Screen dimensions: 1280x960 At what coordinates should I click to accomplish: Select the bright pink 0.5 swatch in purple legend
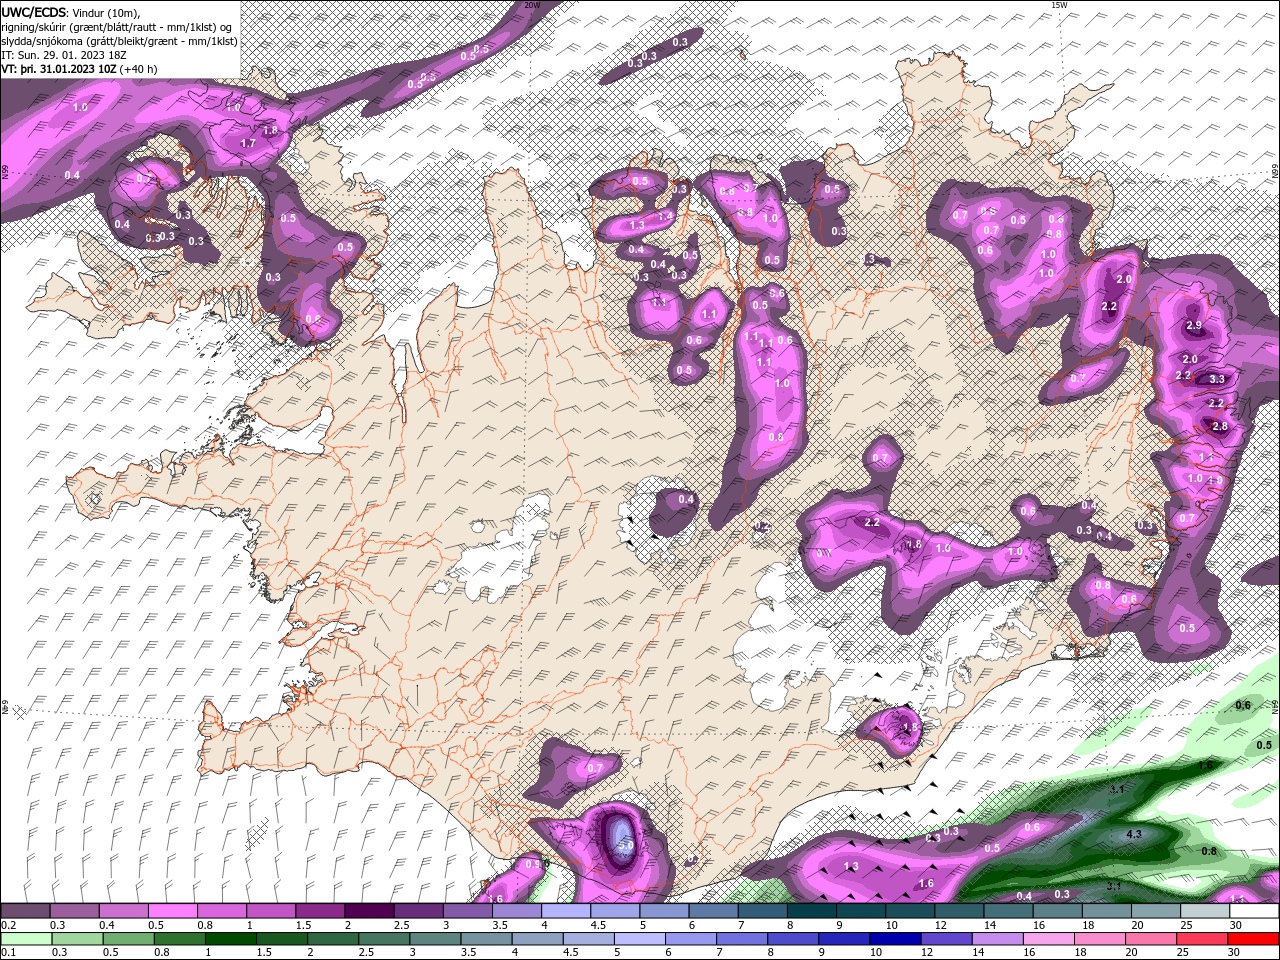tap(172, 911)
